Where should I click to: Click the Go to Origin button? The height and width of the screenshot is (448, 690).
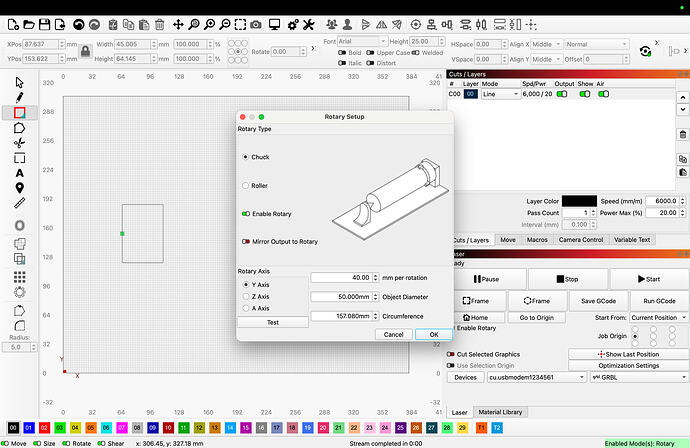536,317
